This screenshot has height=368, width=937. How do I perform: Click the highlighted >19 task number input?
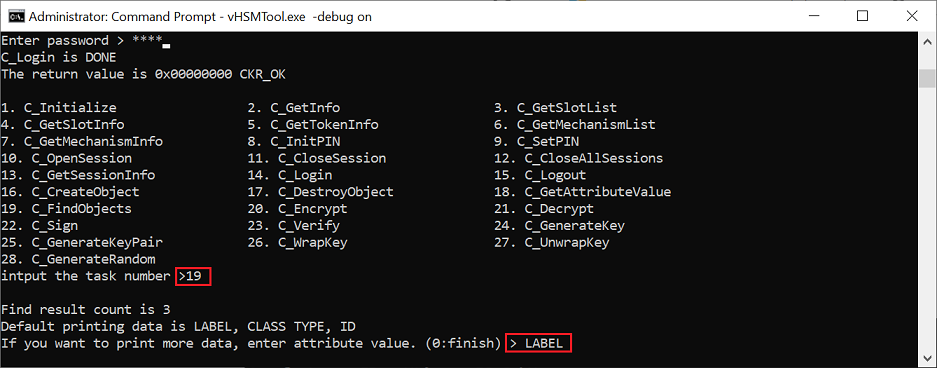194,276
